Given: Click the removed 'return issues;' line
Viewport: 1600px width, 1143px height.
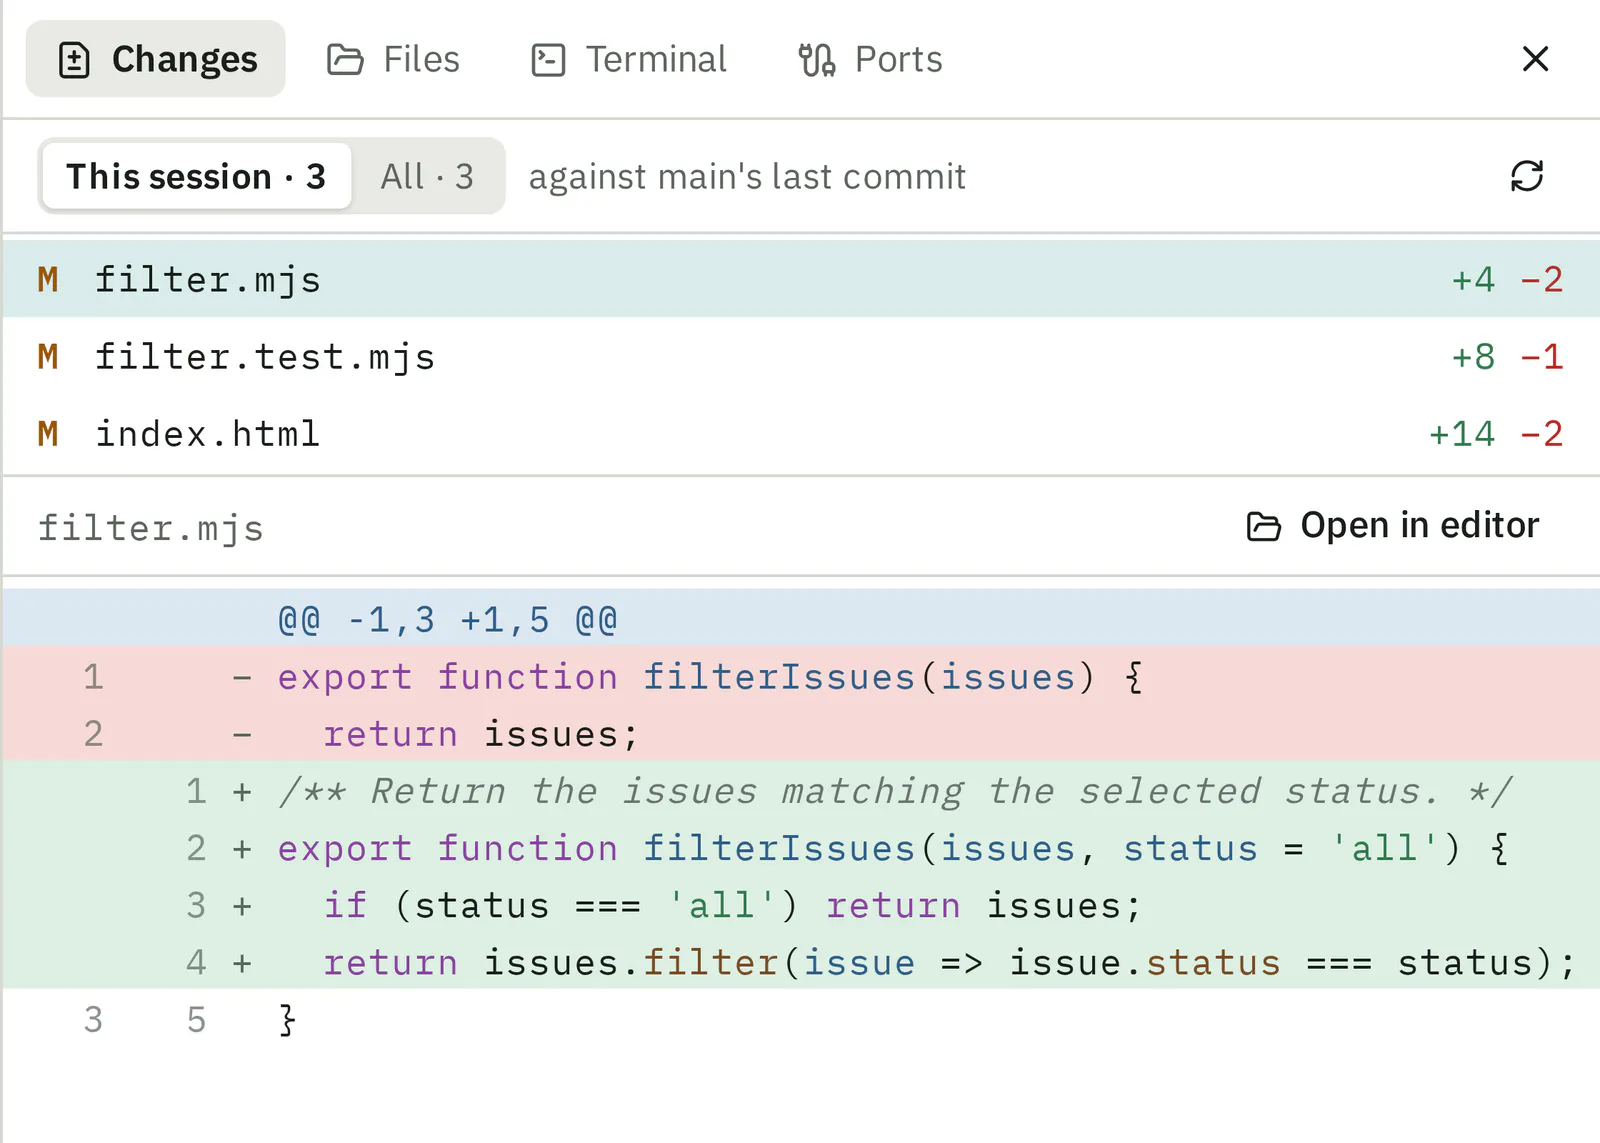Looking at the screenshot, I should click(800, 733).
